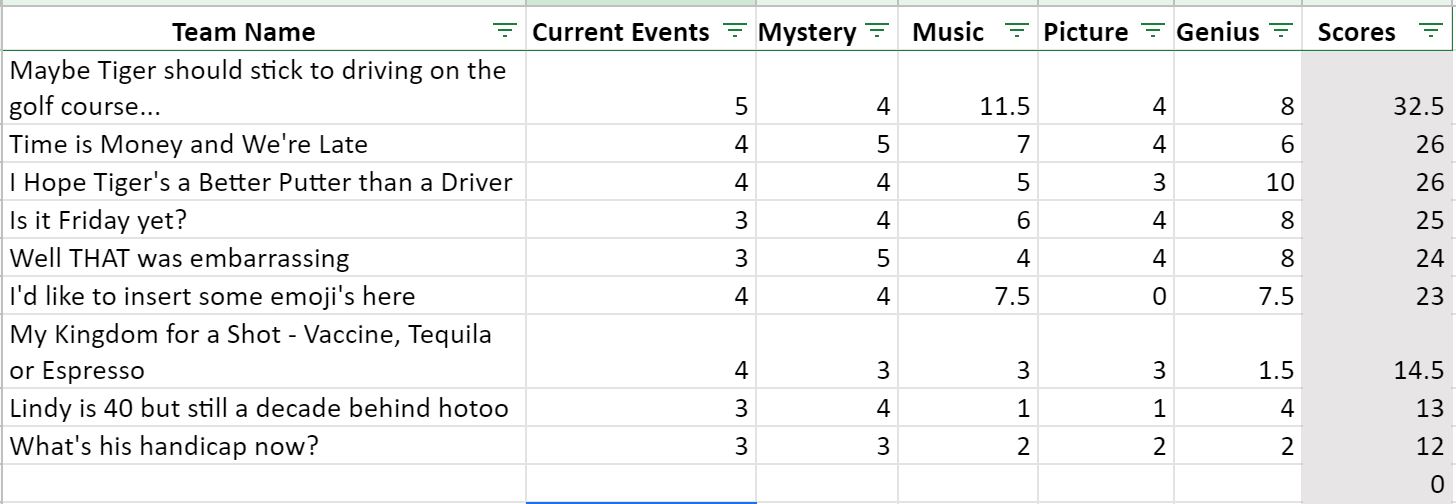Select 'What's his handicap now?' cell
This screenshot has height=504, width=1456.
point(263,445)
